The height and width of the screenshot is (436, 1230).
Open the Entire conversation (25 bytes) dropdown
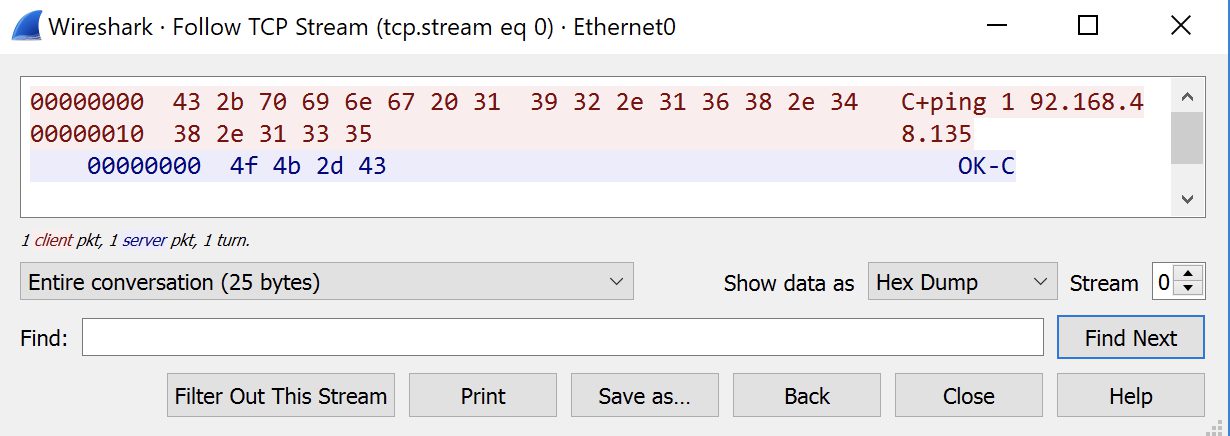point(327,282)
